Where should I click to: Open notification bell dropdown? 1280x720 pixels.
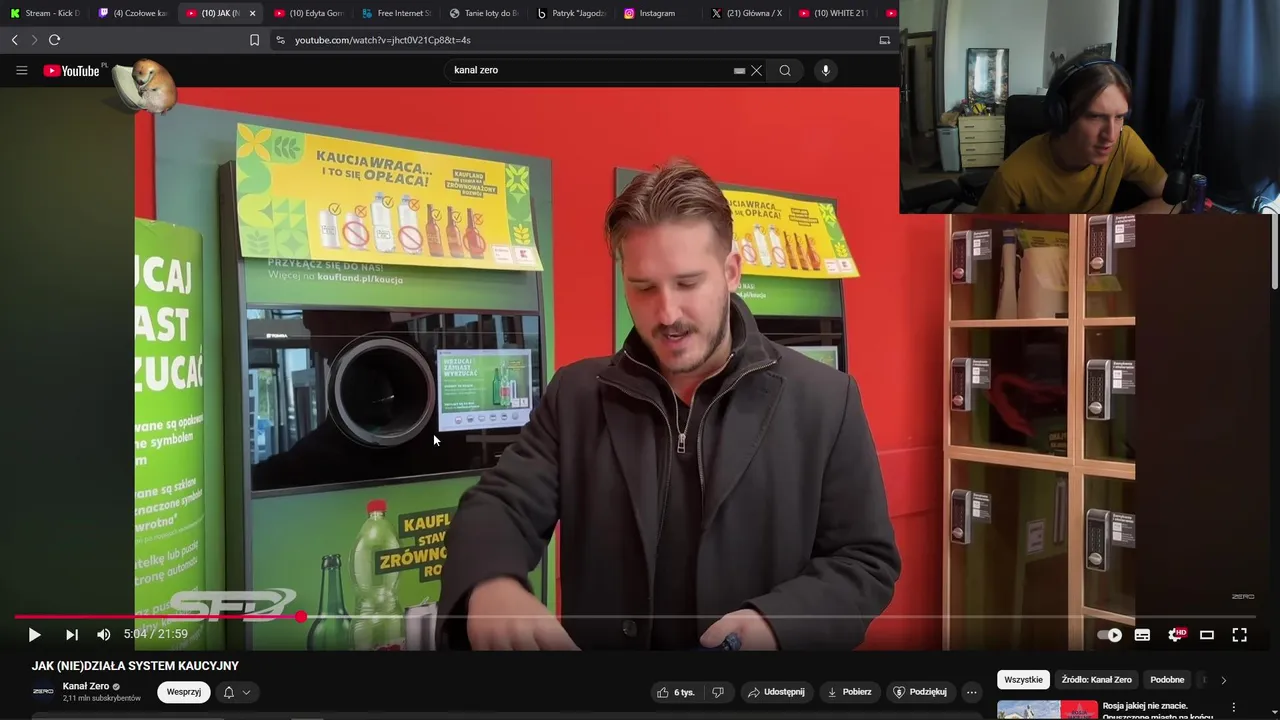(x=237, y=692)
